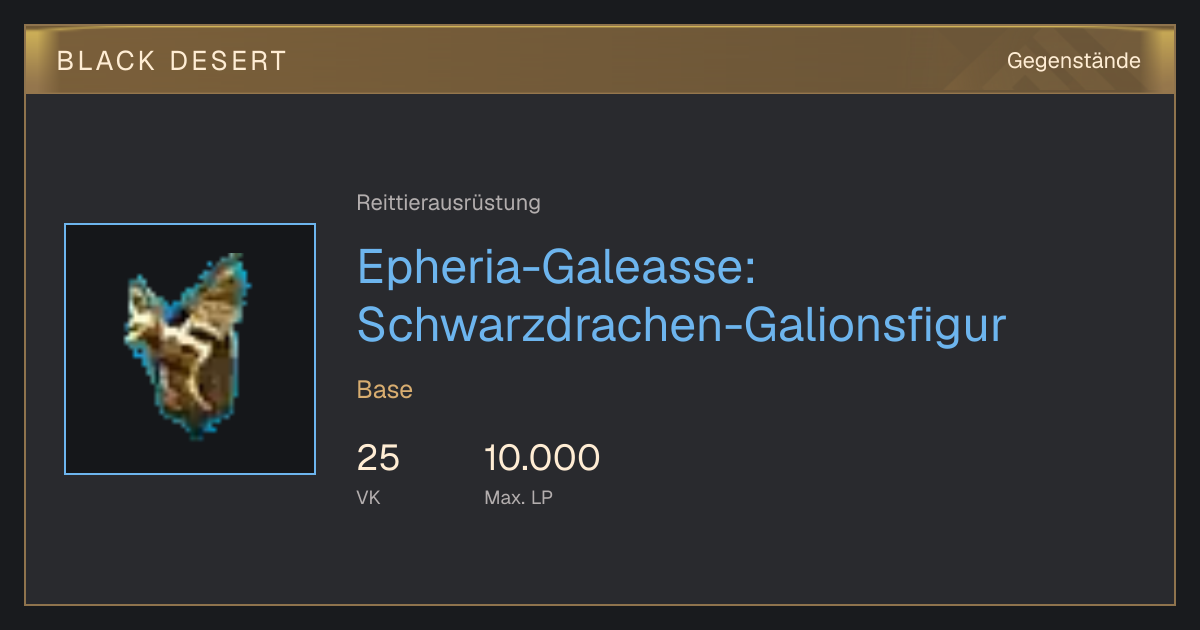
Task: Click the Schwarzdrachen-Galionsfigur title text
Action: coord(681,326)
